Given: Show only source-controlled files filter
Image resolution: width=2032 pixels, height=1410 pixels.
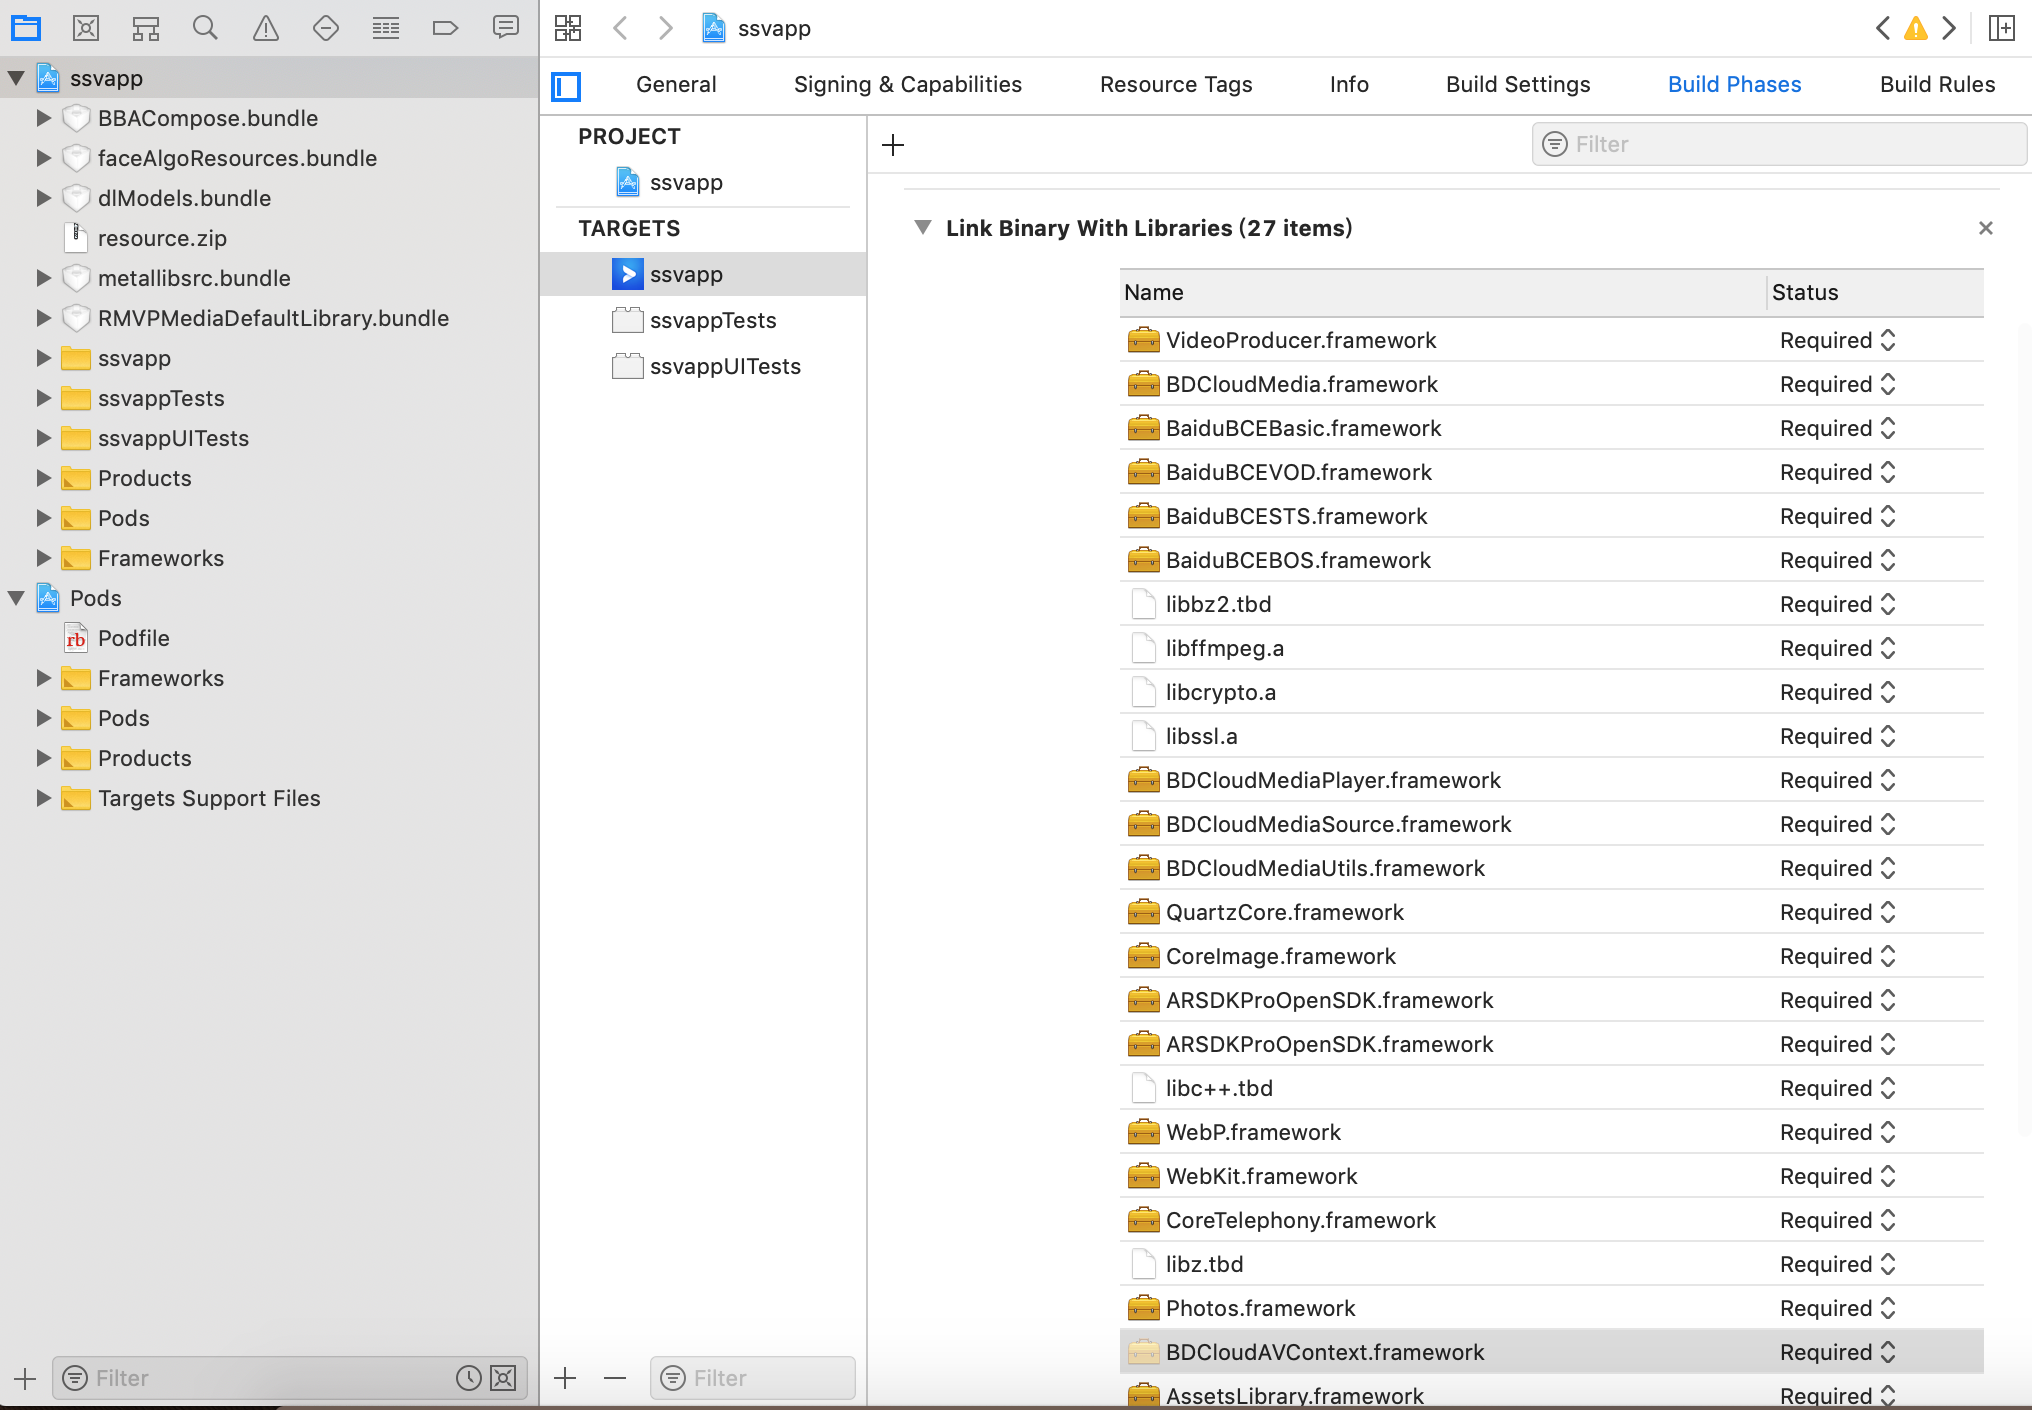Looking at the screenshot, I should click(x=503, y=1378).
